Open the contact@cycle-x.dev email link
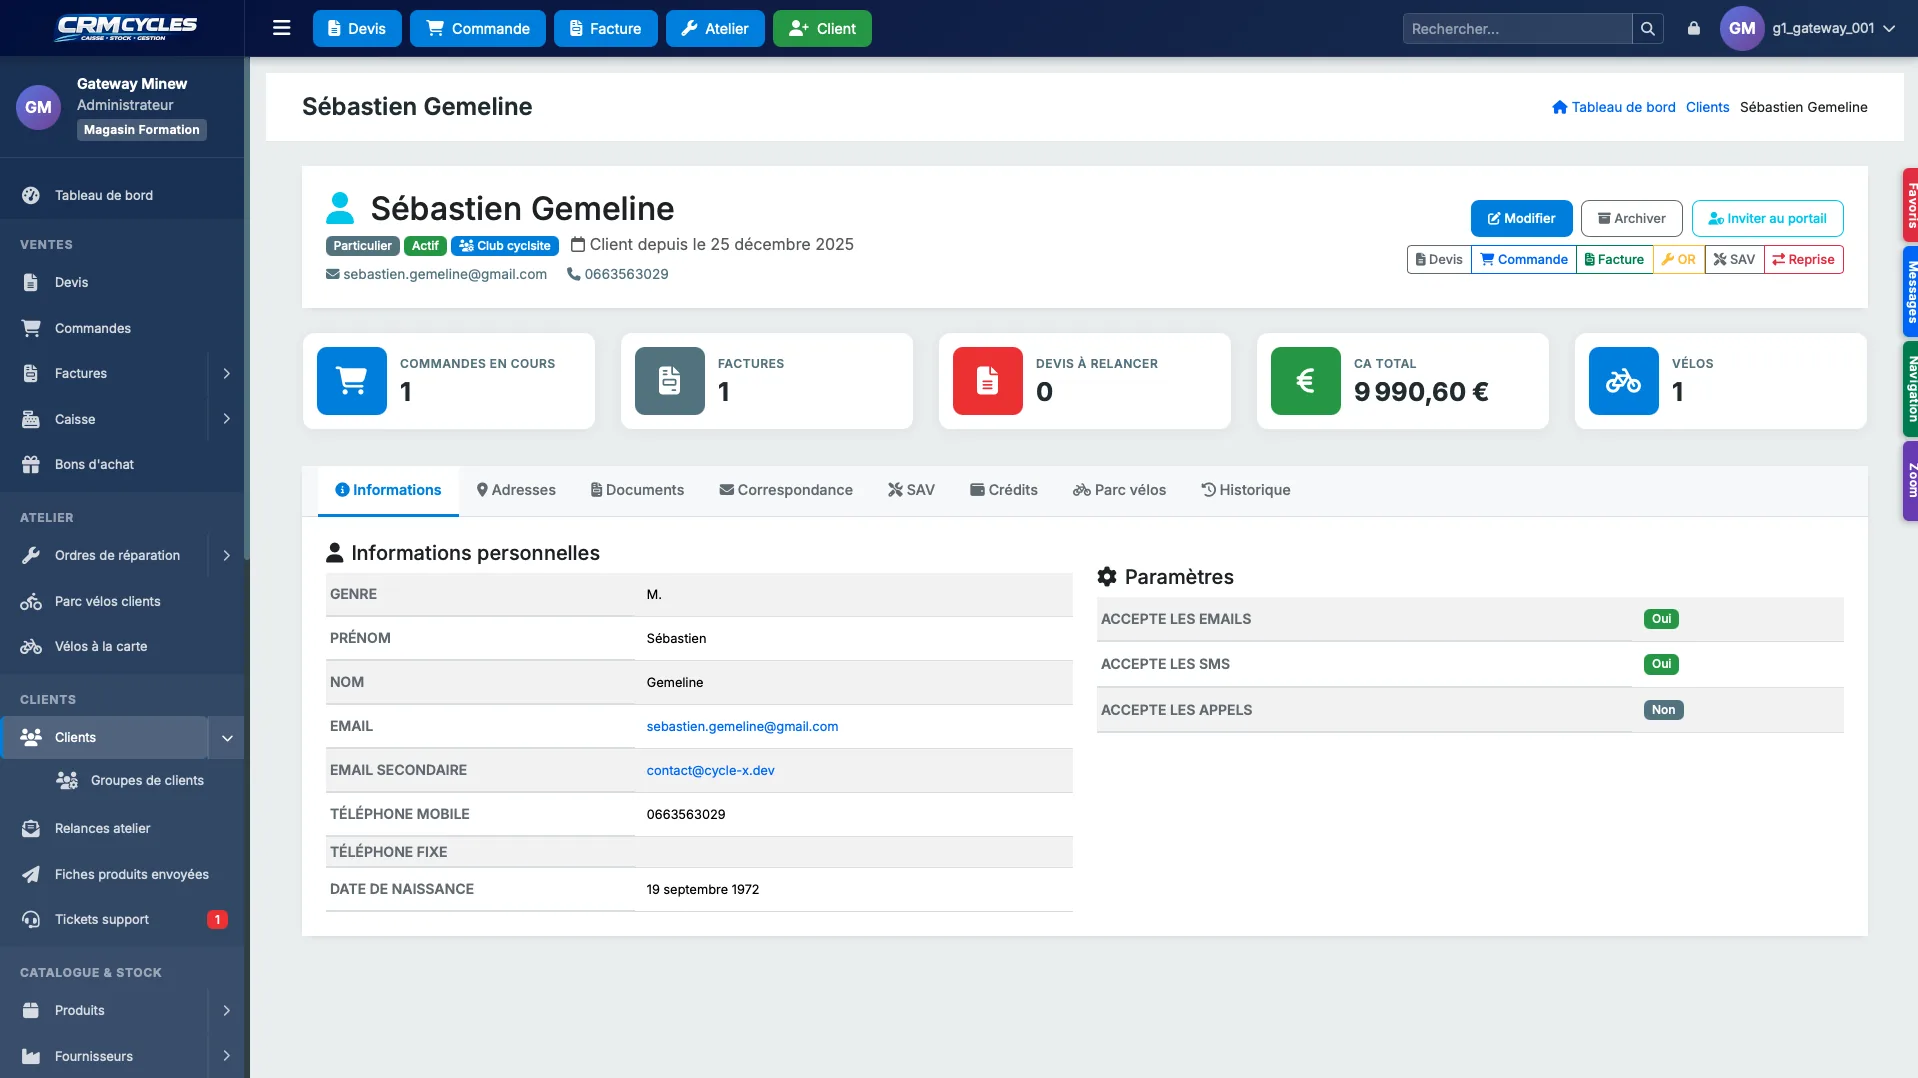 (x=710, y=770)
